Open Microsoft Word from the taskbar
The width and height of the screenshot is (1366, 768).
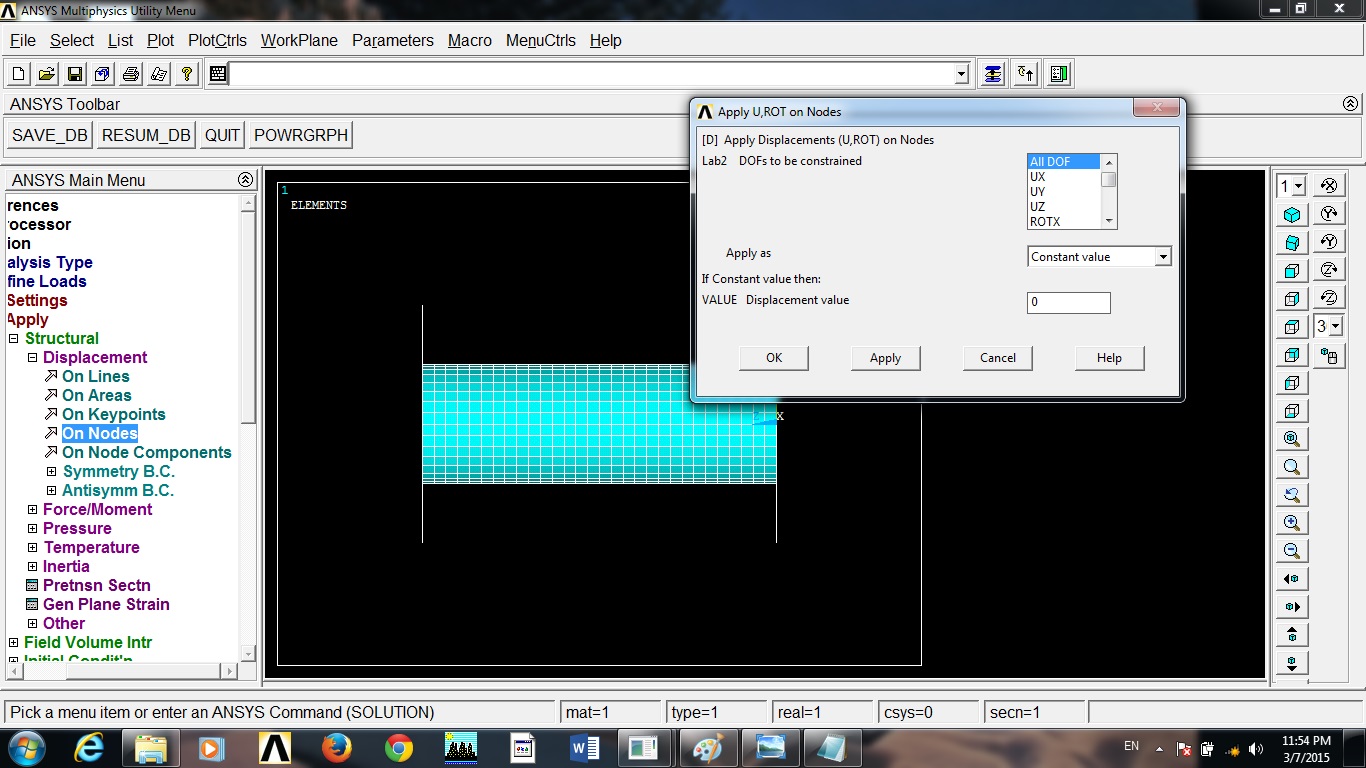coord(585,748)
